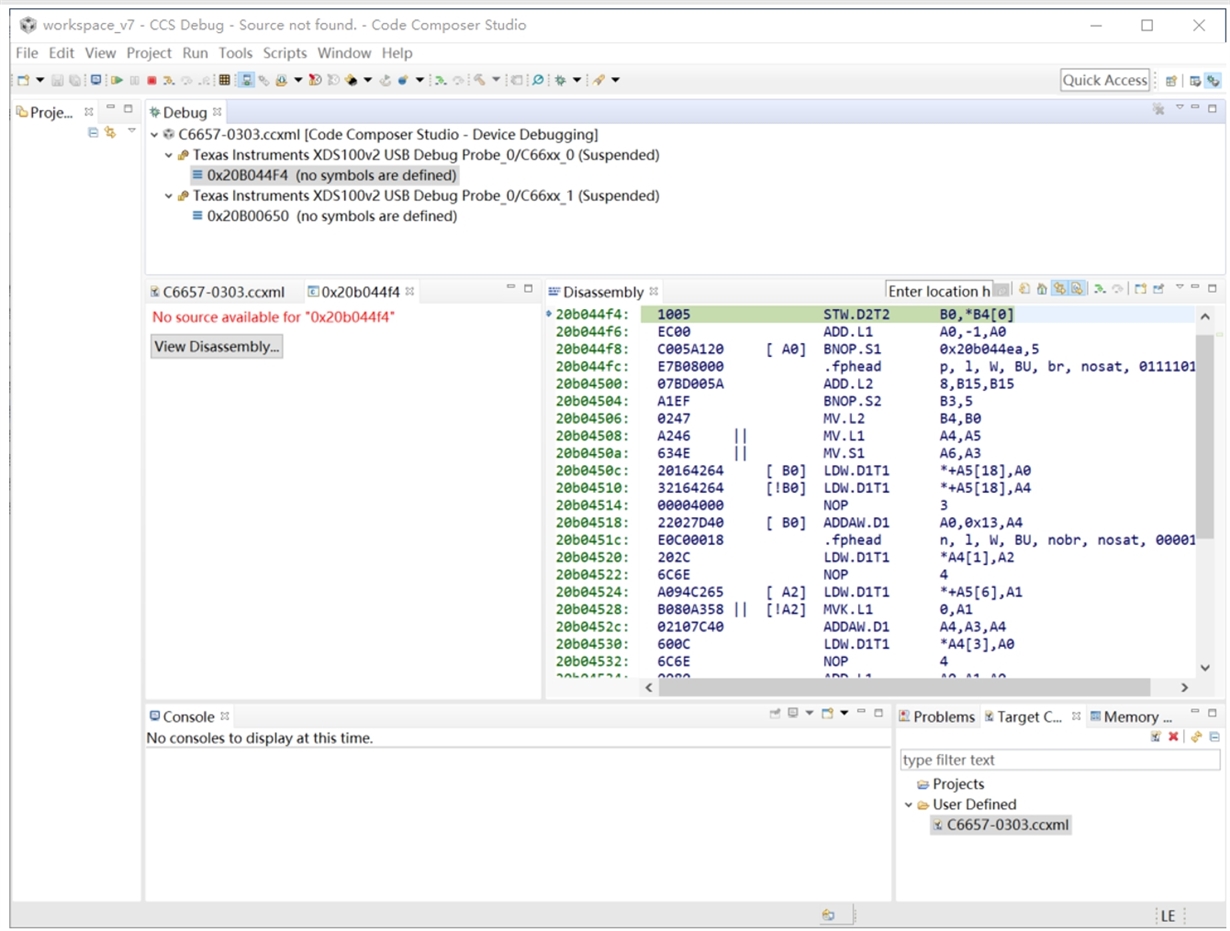The height and width of the screenshot is (931, 1230).
Task: Click the bug-shaped Debug icon in main toolbar
Action: coord(561,80)
